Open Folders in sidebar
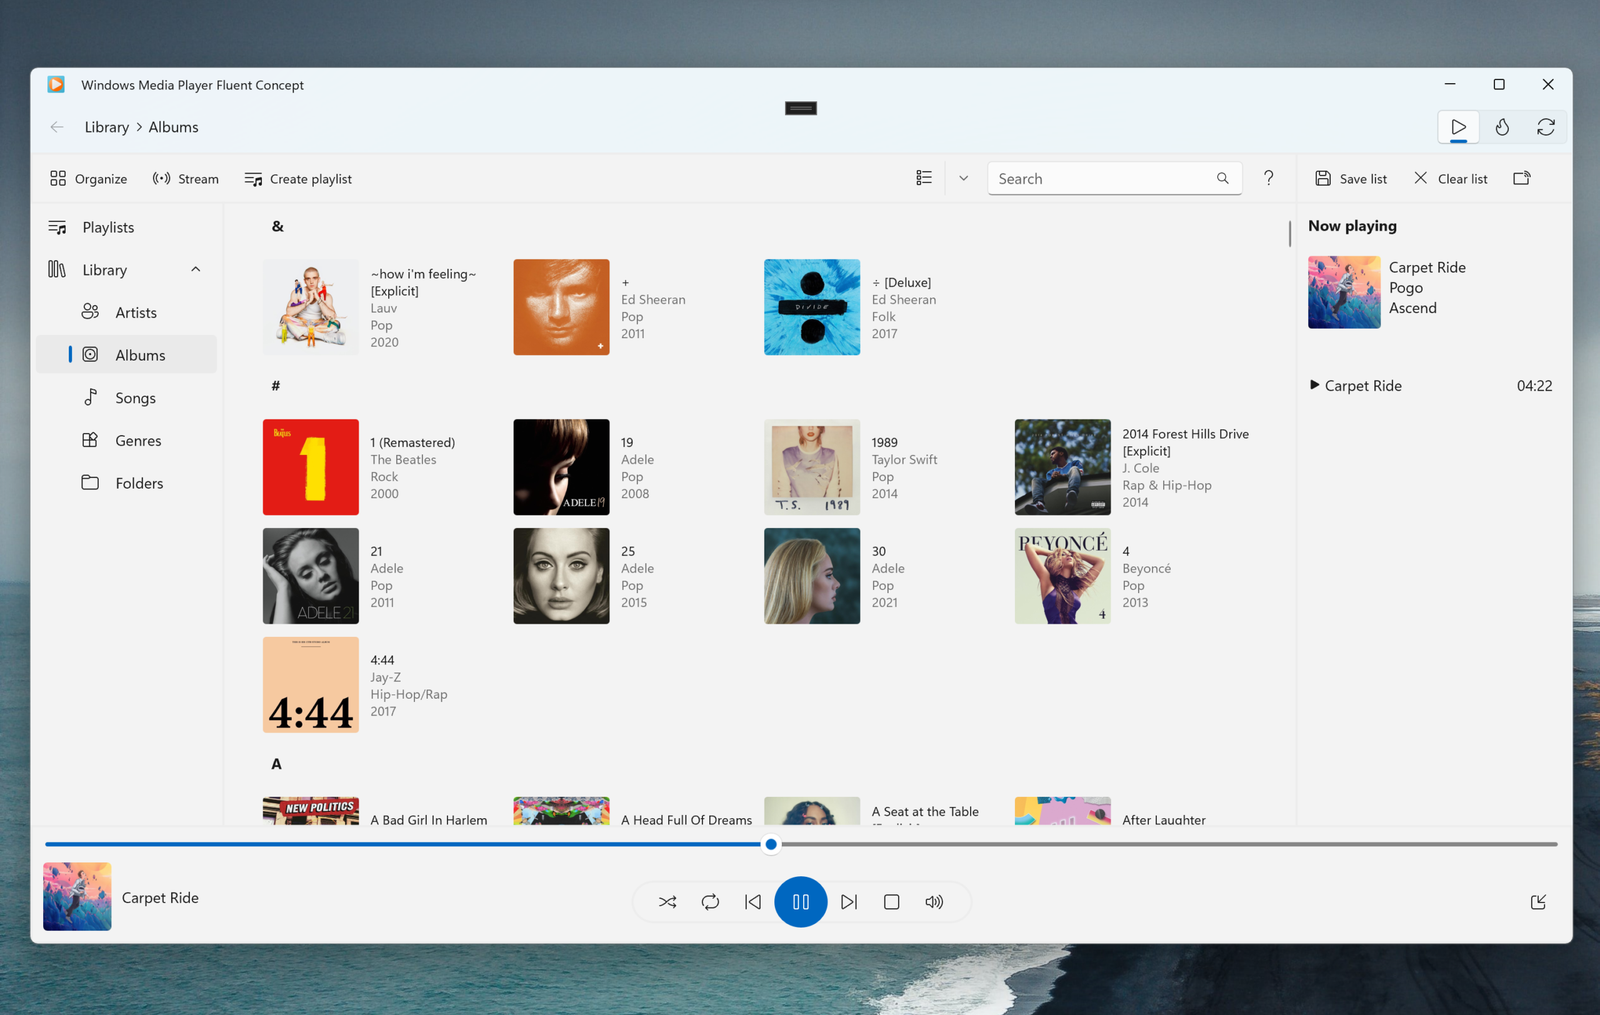The width and height of the screenshot is (1600, 1015). point(125,483)
